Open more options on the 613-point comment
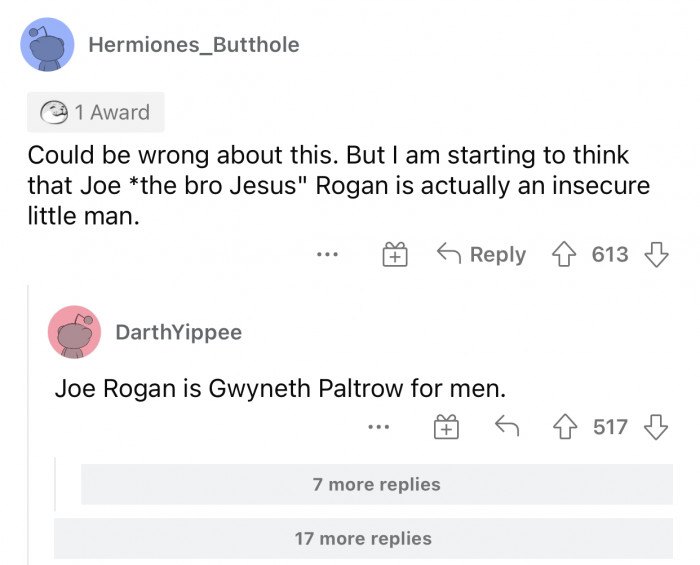The height and width of the screenshot is (565, 700). 326,255
